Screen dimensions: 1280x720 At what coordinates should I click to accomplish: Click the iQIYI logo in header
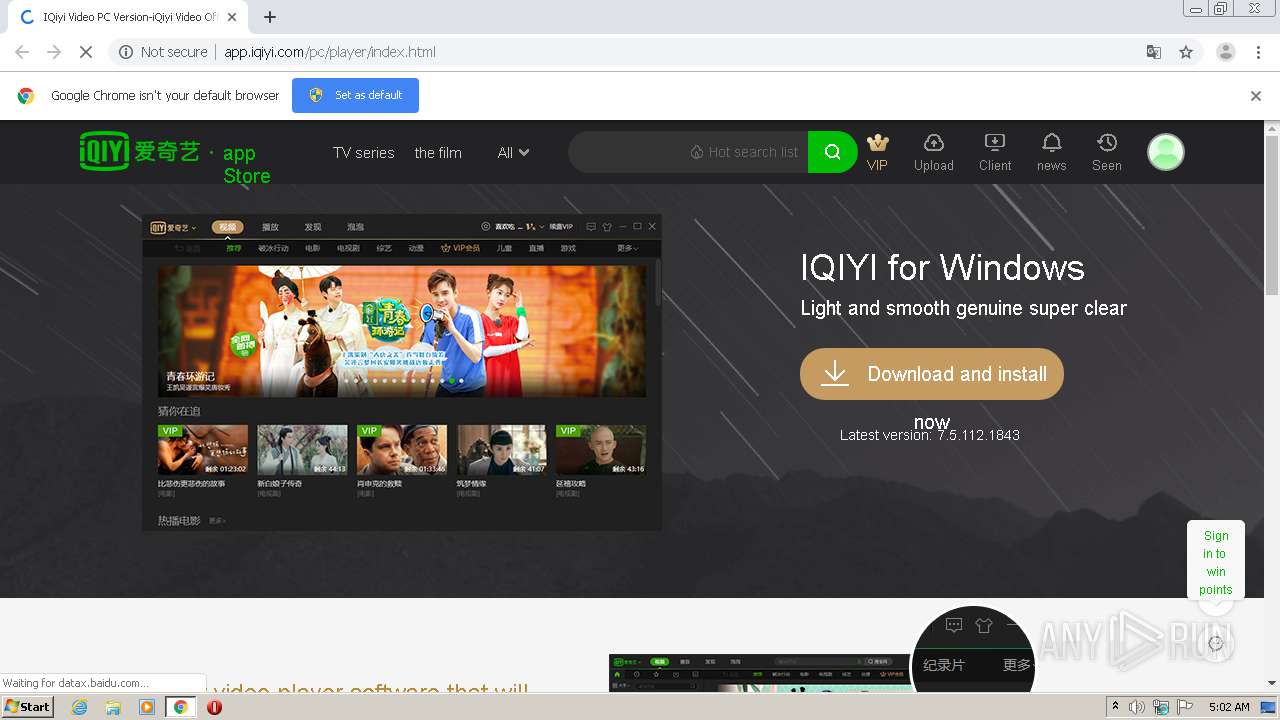click(x=140, y=151)
